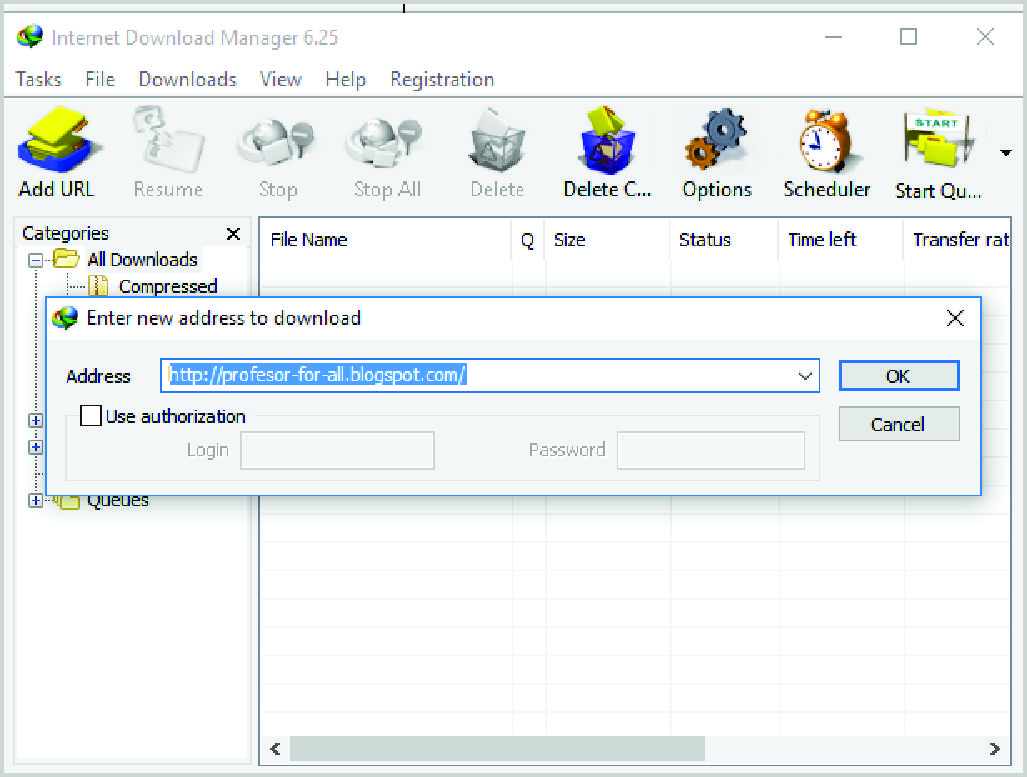Viewport: 1027px width, 777px height.
Task: Click the Stop toolbar icon
Action: pos(277,143)
